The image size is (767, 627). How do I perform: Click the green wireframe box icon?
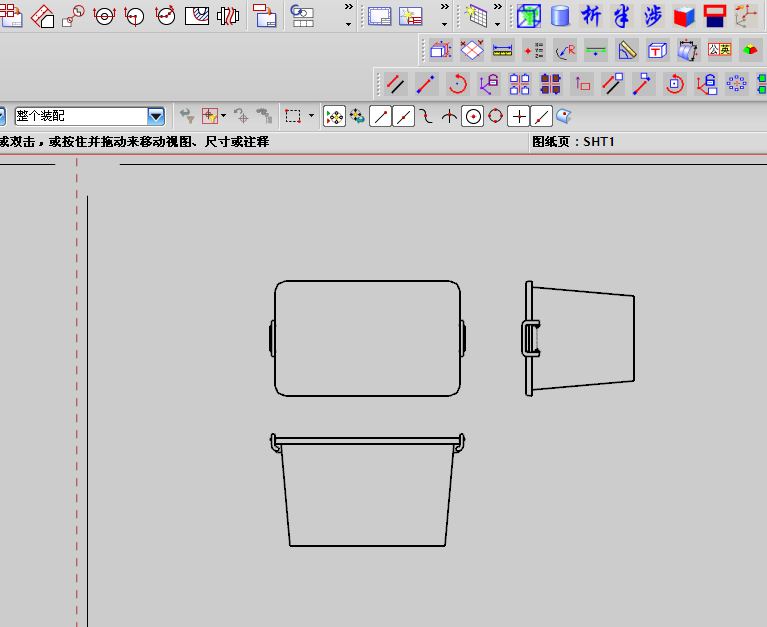(529, 16)
